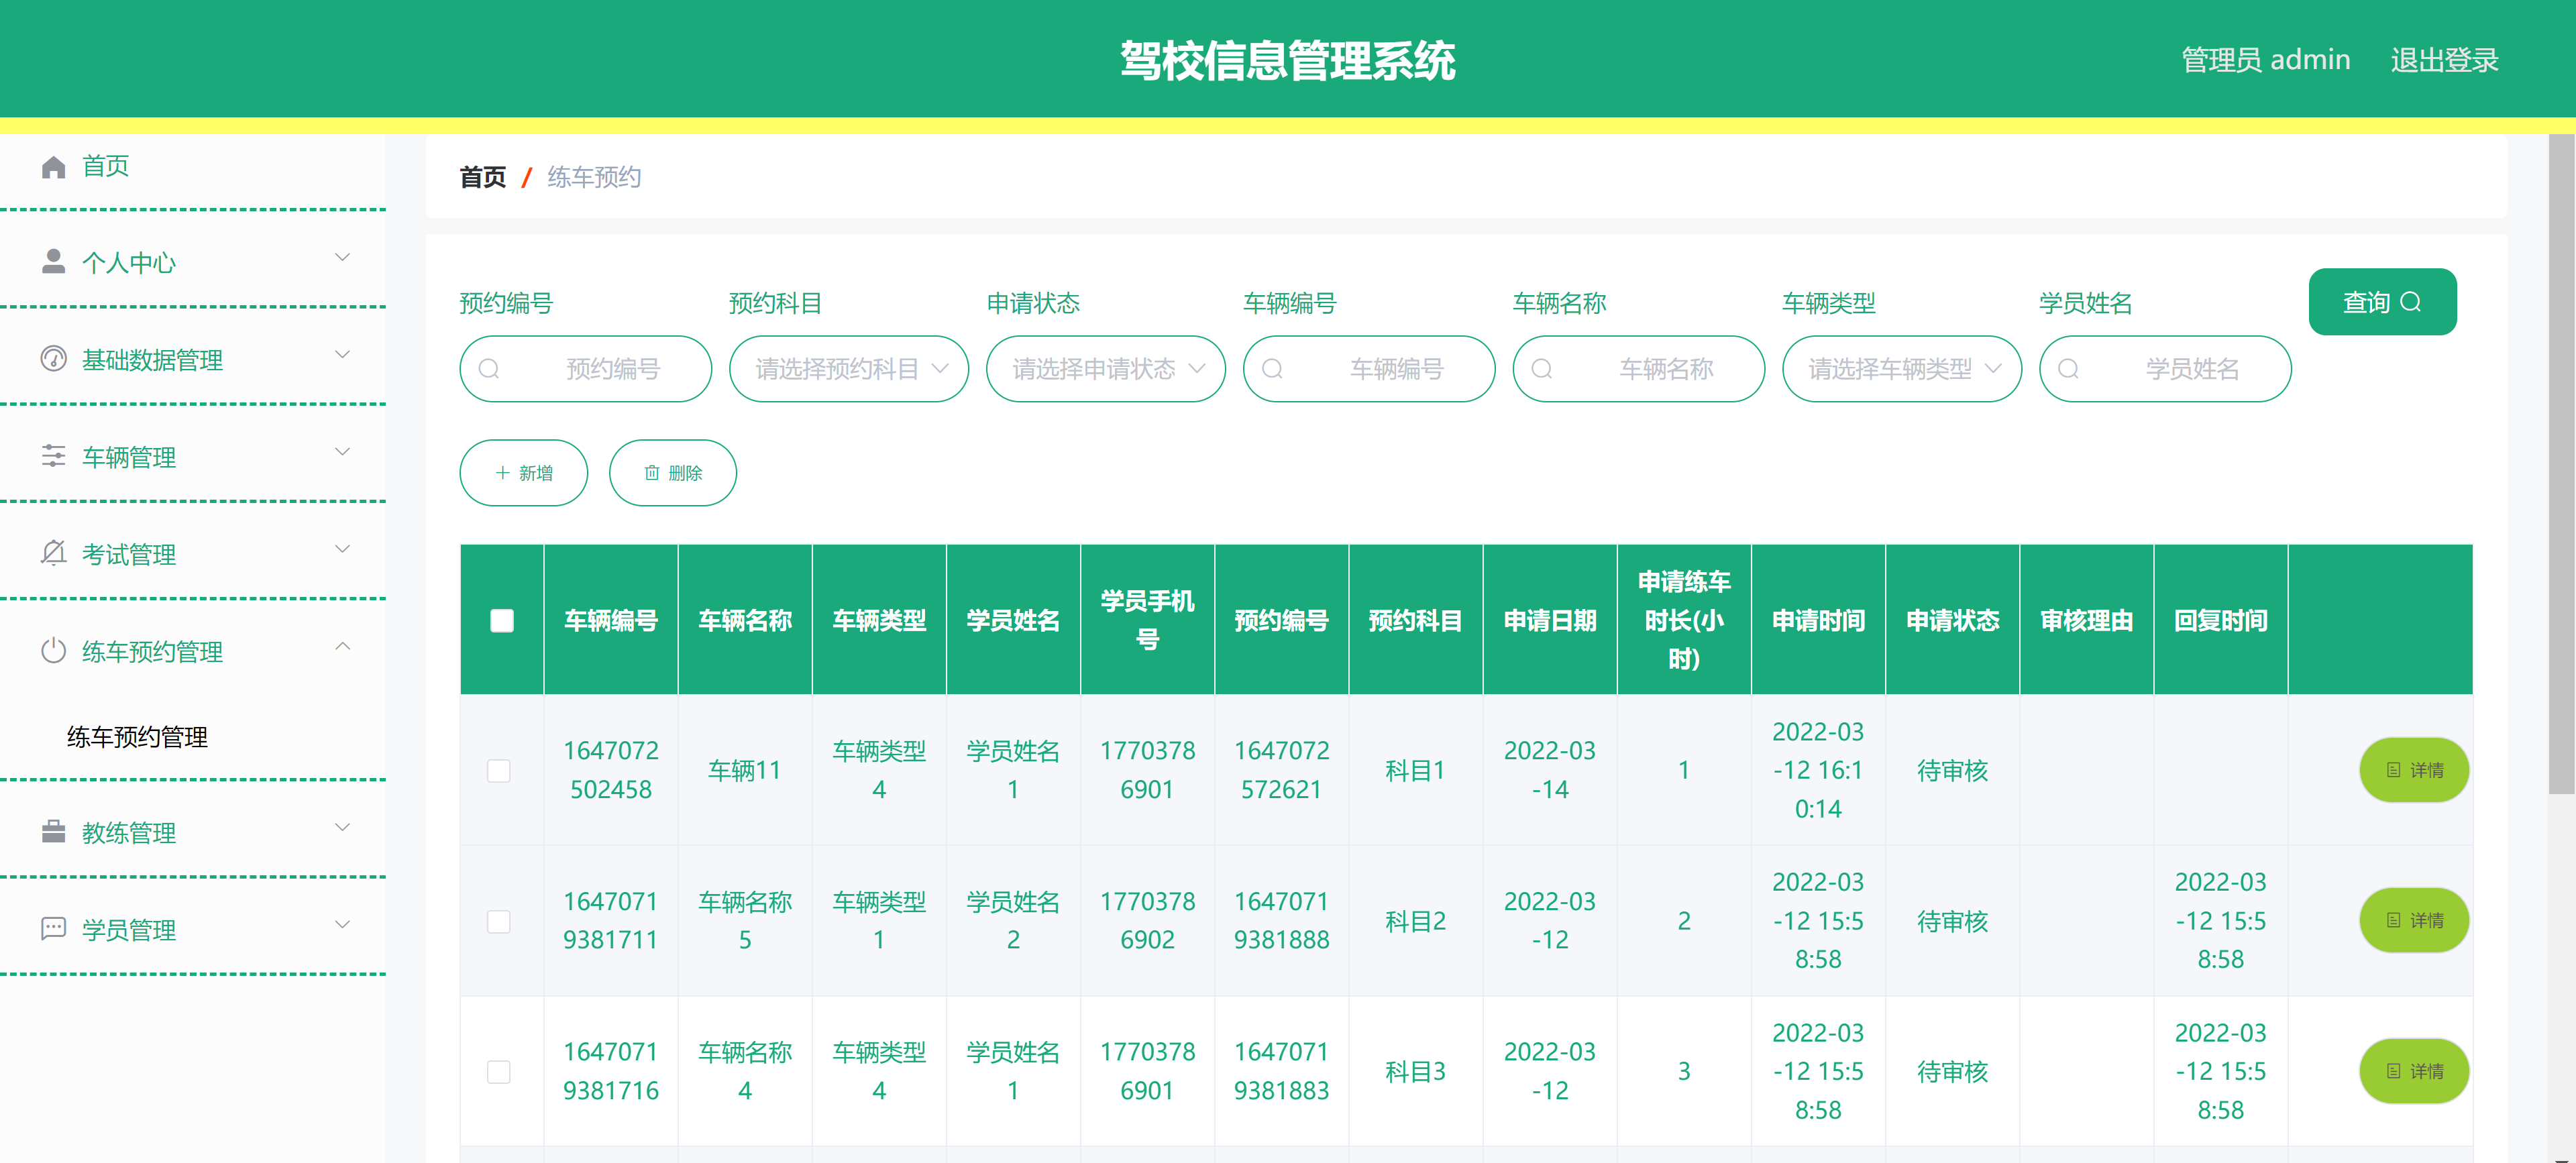2576x1163 pixels.
Task: Open the 请选择预约科目 dropdown
Action: 849,368
